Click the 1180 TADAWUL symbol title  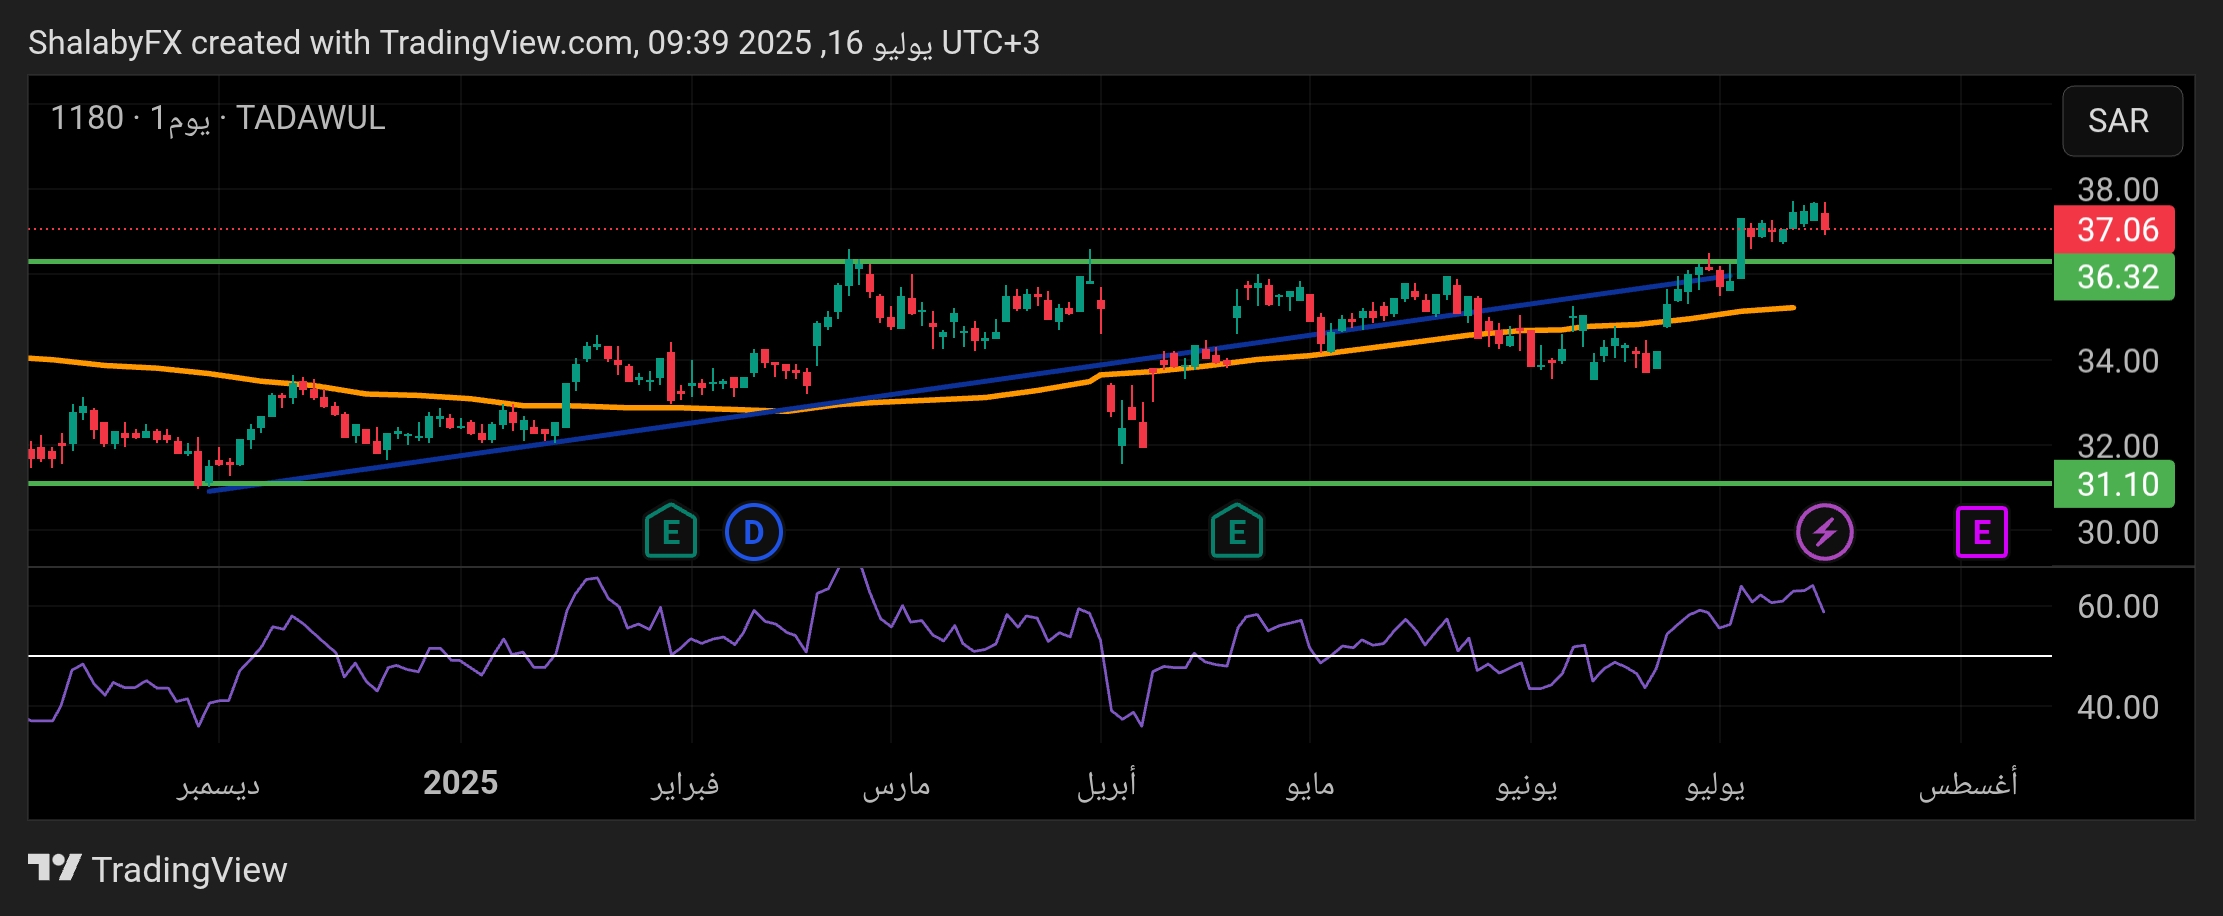pos(218,118)
